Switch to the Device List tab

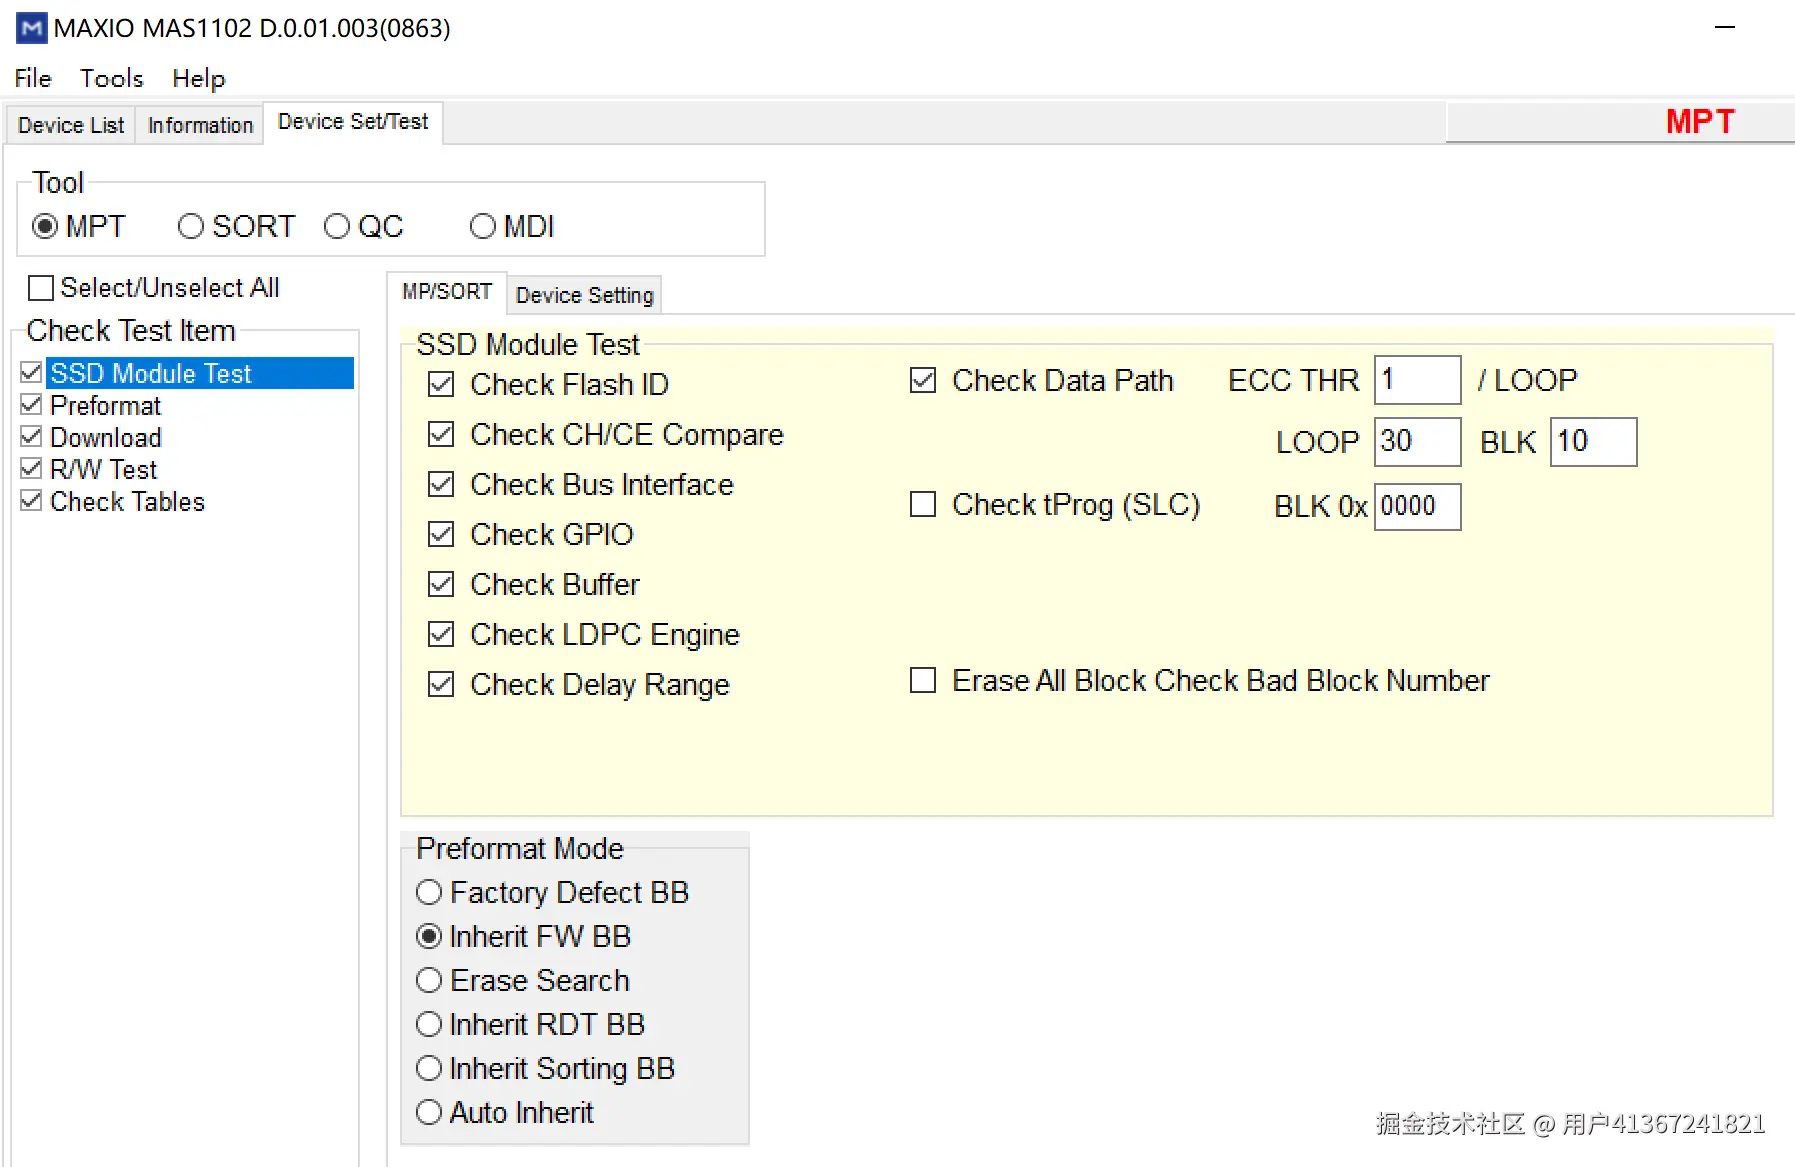pos(71,125)
